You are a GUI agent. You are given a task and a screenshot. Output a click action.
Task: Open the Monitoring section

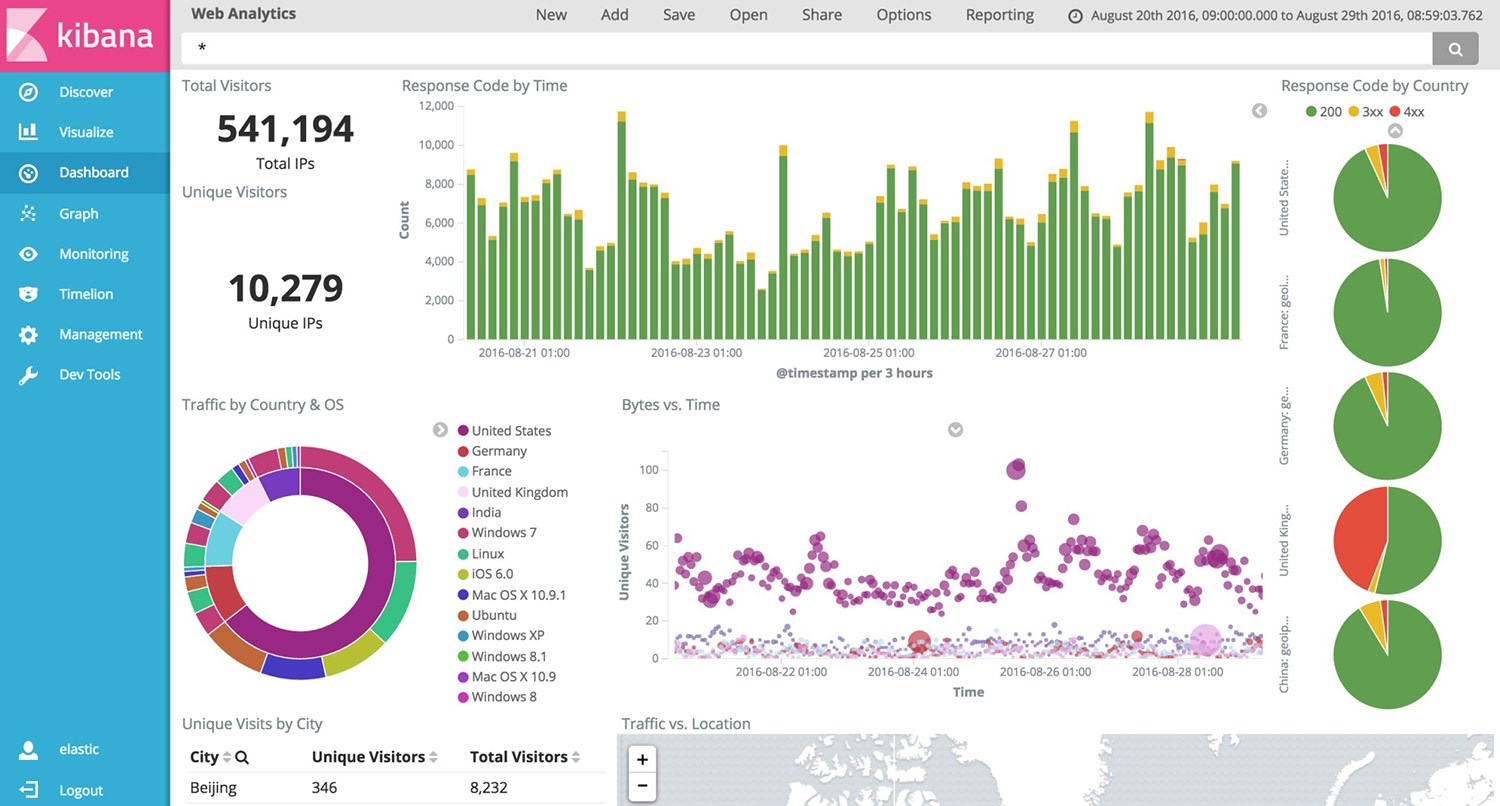pos(94,253)
